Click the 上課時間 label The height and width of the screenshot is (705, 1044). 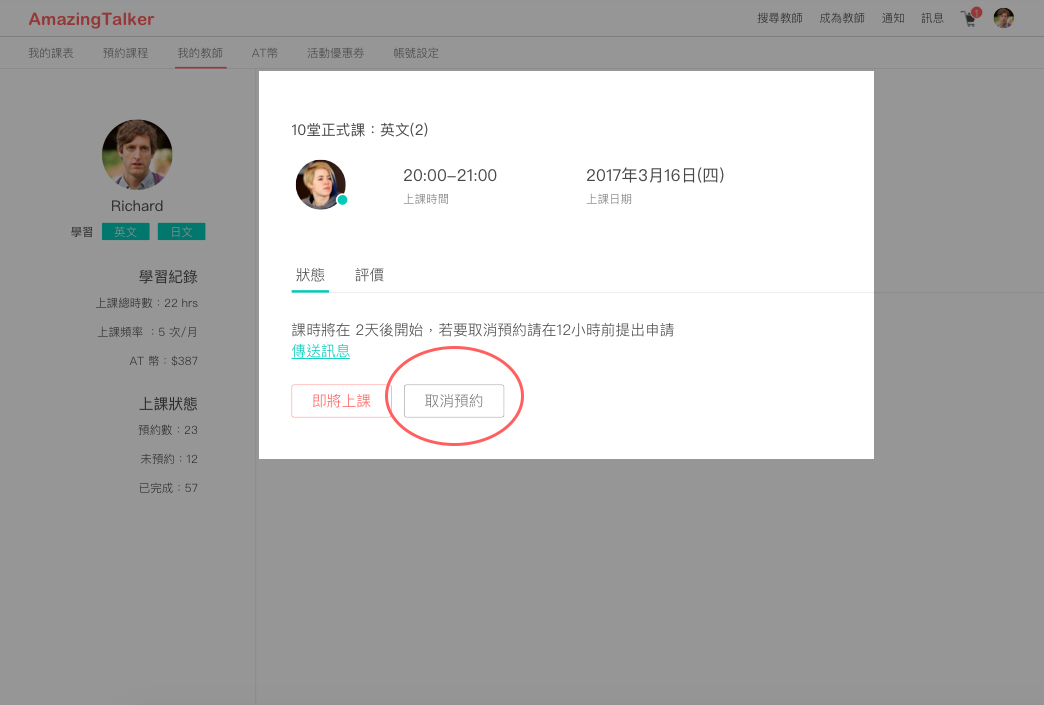tap(425, 199)
